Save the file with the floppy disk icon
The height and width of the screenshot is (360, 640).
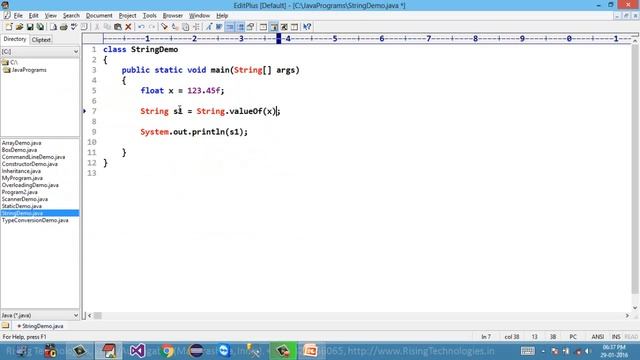[x=30, y=27]
